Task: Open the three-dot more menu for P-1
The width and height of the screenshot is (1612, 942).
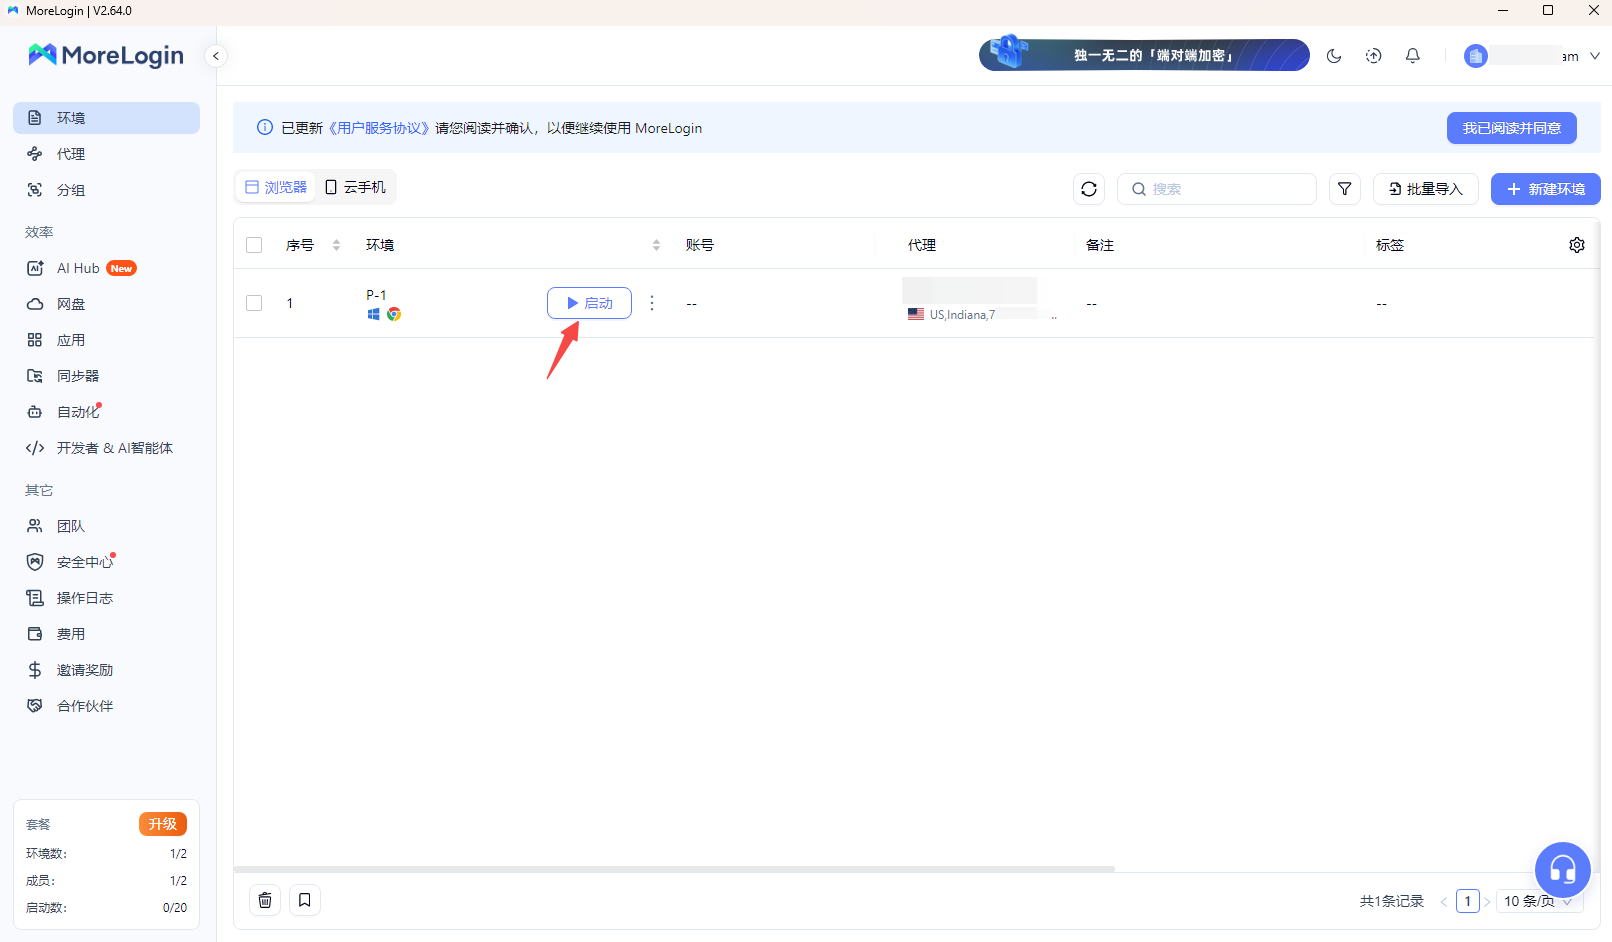Action: (x=652, y=303)
